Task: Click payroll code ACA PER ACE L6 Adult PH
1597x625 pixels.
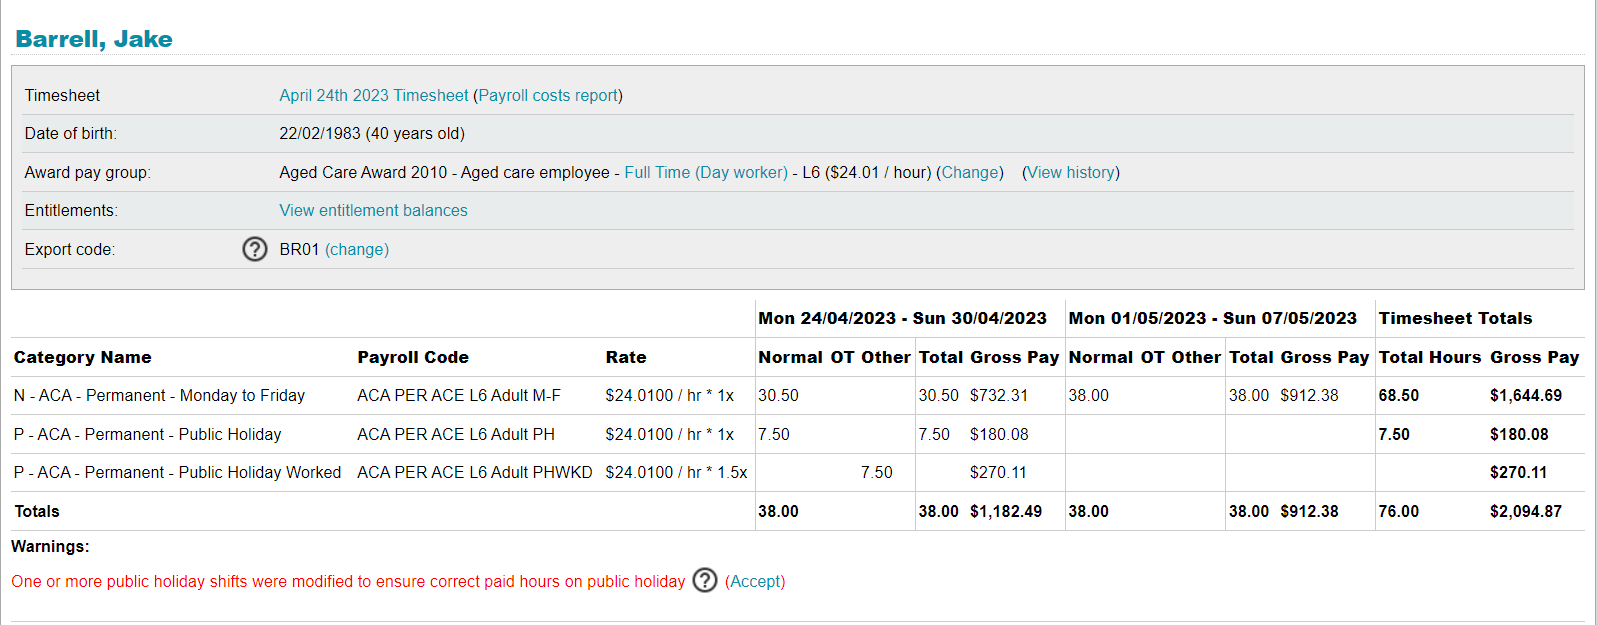Action: pyautogui.click(x=456, y=434)
